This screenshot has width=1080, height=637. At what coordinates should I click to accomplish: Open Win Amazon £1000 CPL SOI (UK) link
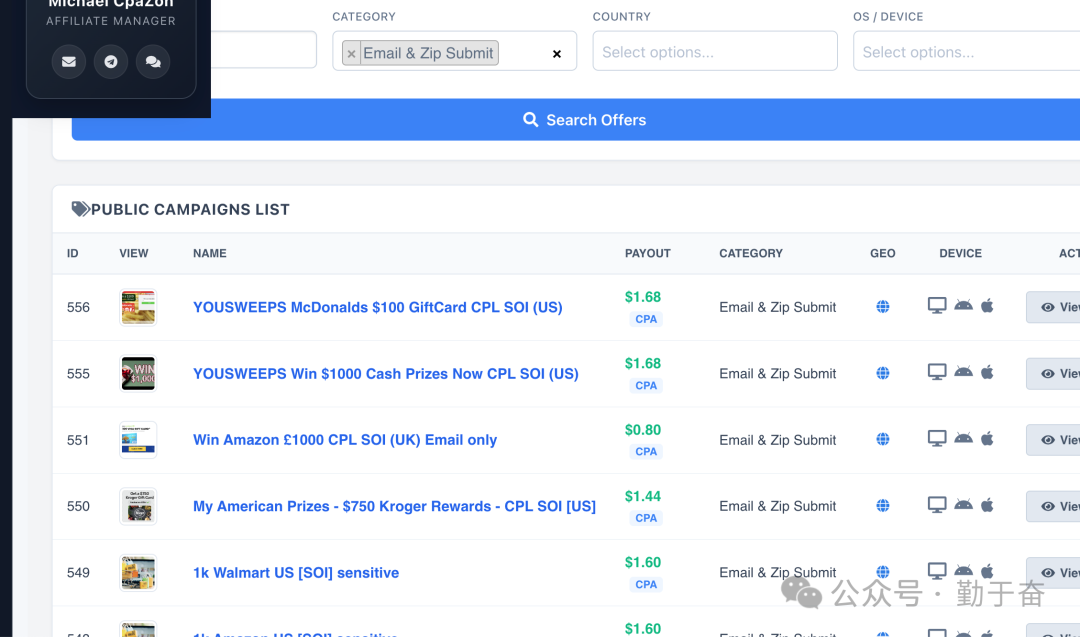[x=345, y=439]
